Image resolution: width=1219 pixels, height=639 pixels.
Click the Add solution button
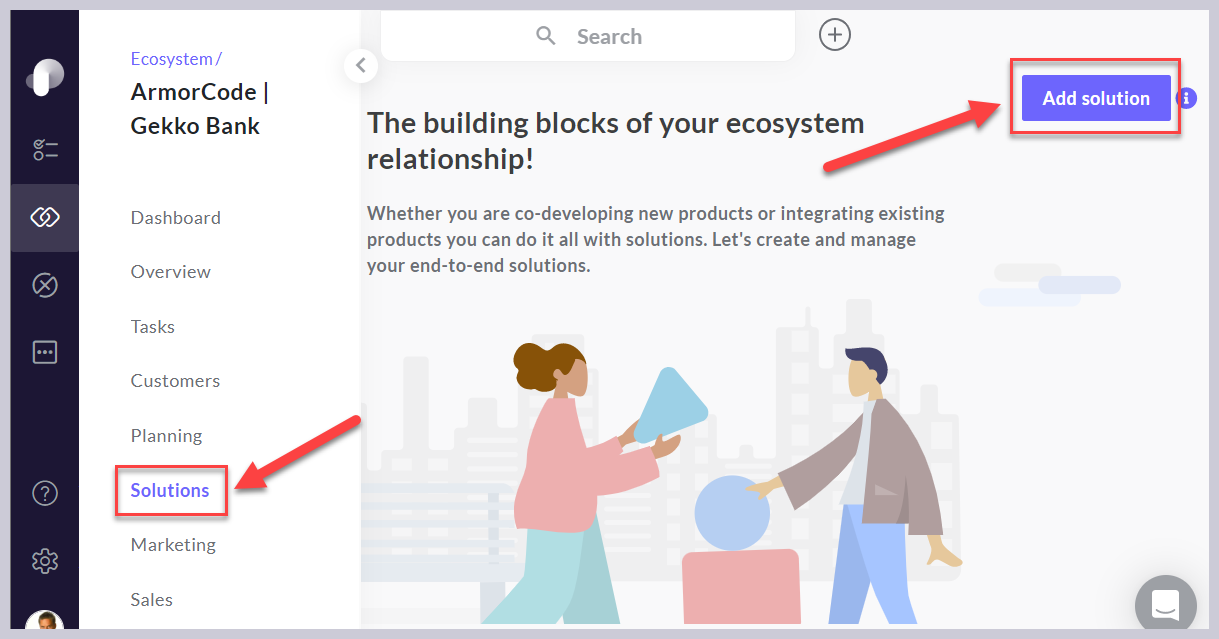click(x=1096, y=98)
